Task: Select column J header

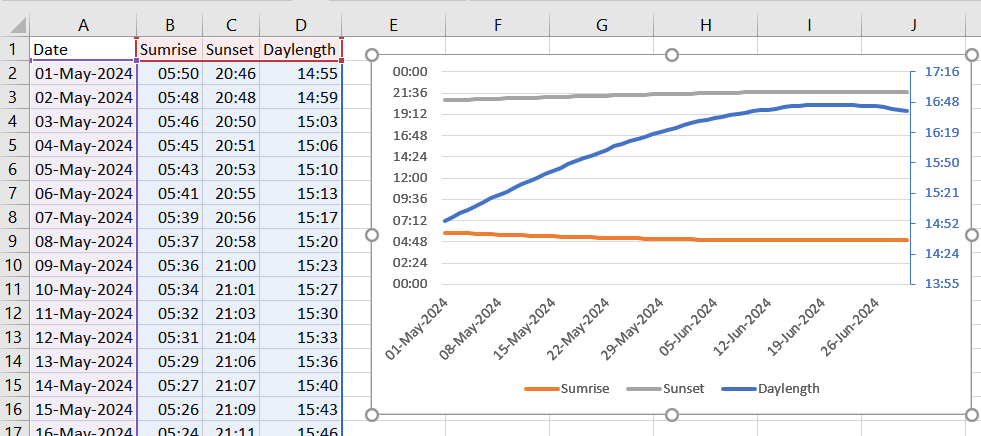Action: 913,25
